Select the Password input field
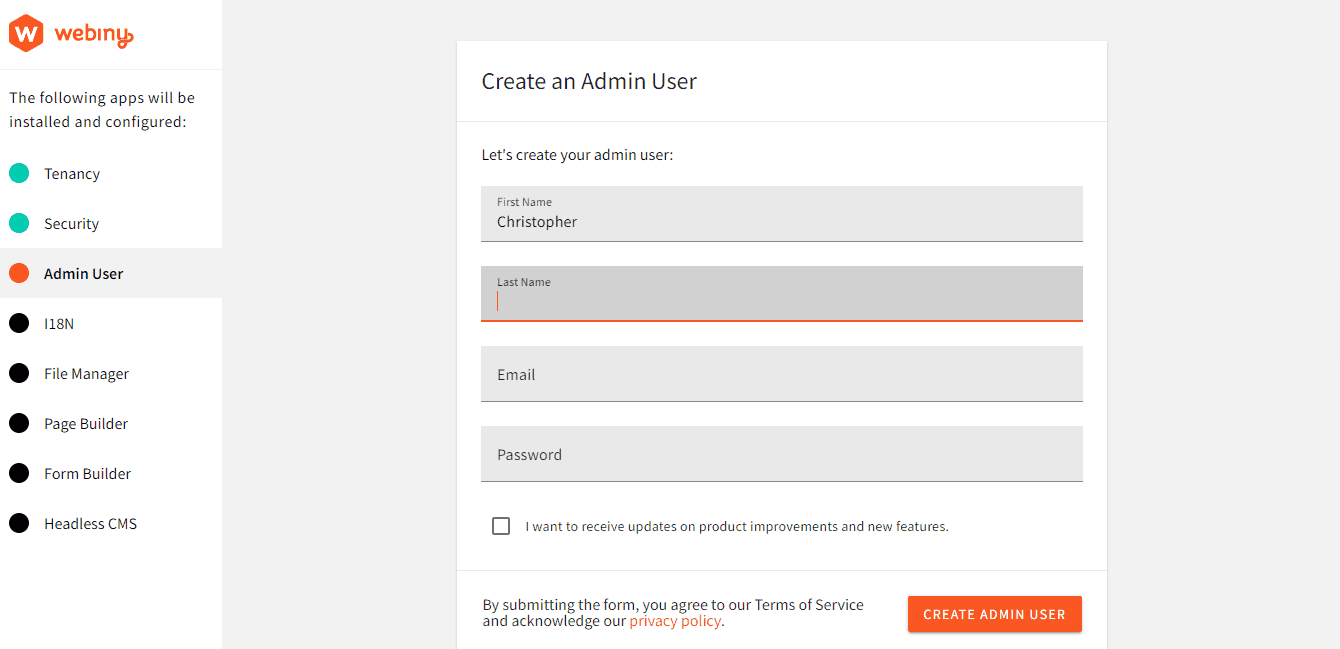Image resolution: width=1340 pixels, height=649 pixels. pos(781,454)
